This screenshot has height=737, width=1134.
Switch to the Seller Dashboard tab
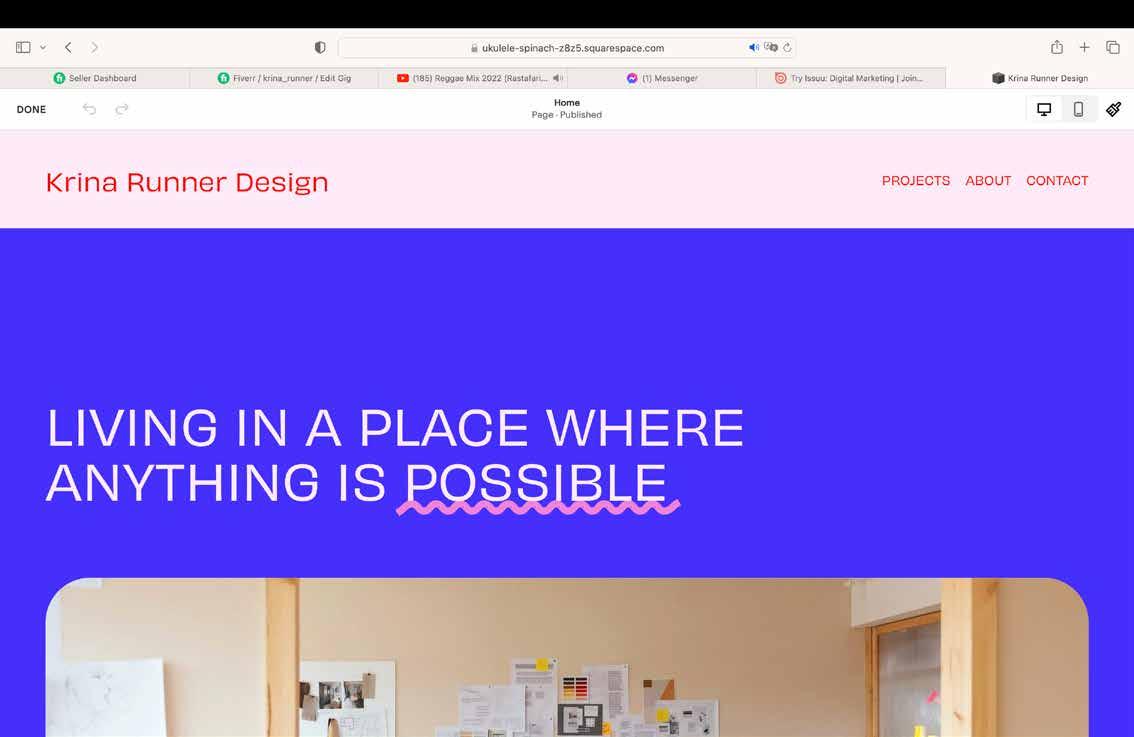(95, 78)
